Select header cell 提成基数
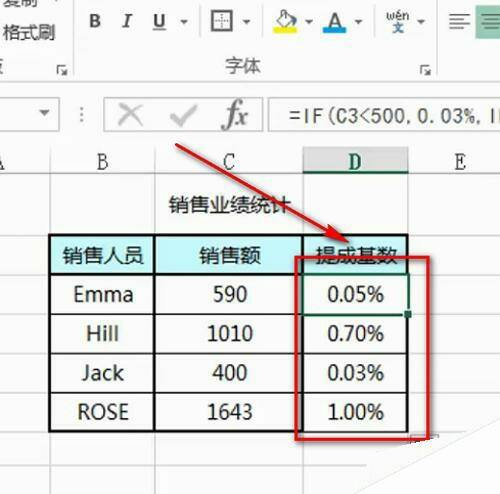 pos(355,255)
